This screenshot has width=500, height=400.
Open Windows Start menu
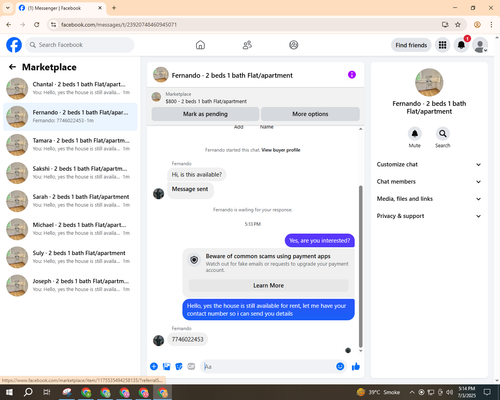pyautogui.click(x=9, y=392)
